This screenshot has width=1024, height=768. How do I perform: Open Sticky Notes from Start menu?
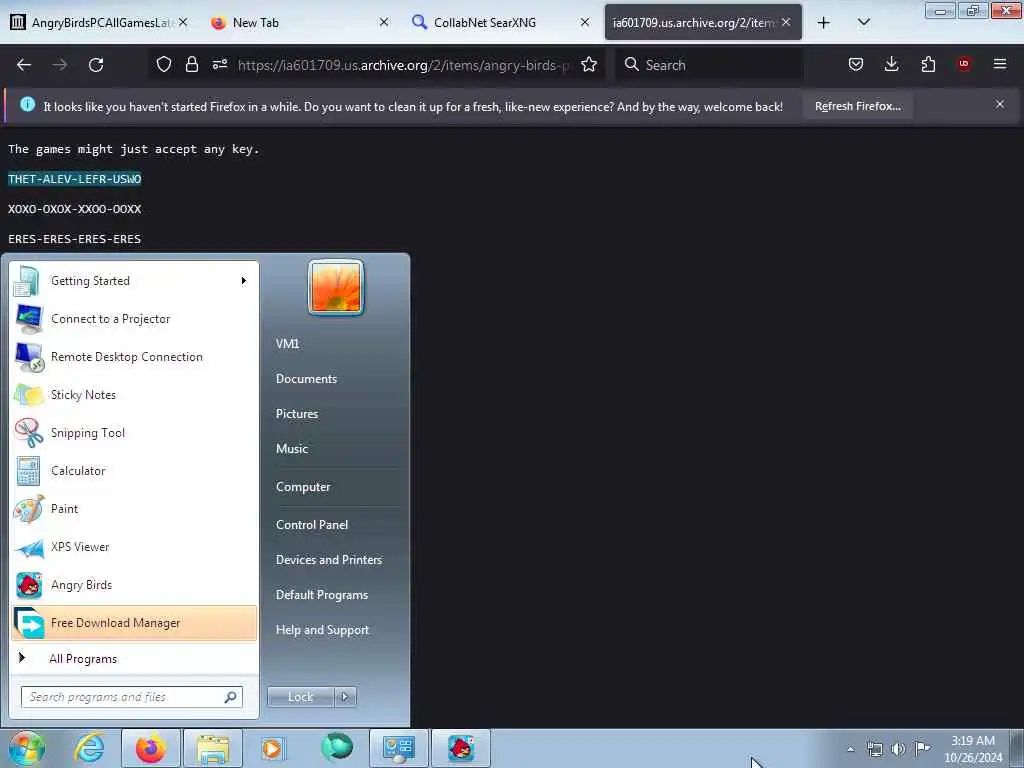(x=134, y=394)
